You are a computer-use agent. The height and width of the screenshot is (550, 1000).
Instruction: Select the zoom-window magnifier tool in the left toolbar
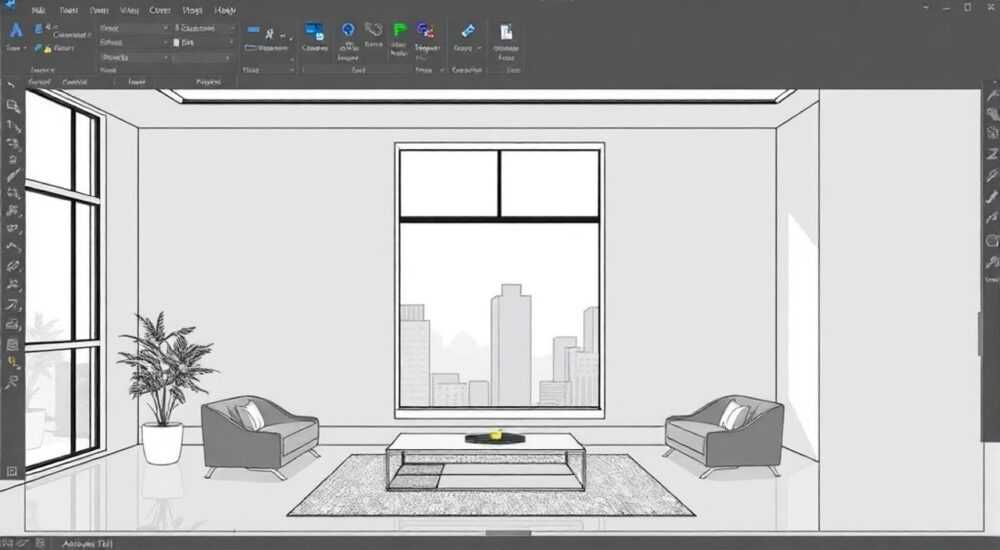(12, 106)
